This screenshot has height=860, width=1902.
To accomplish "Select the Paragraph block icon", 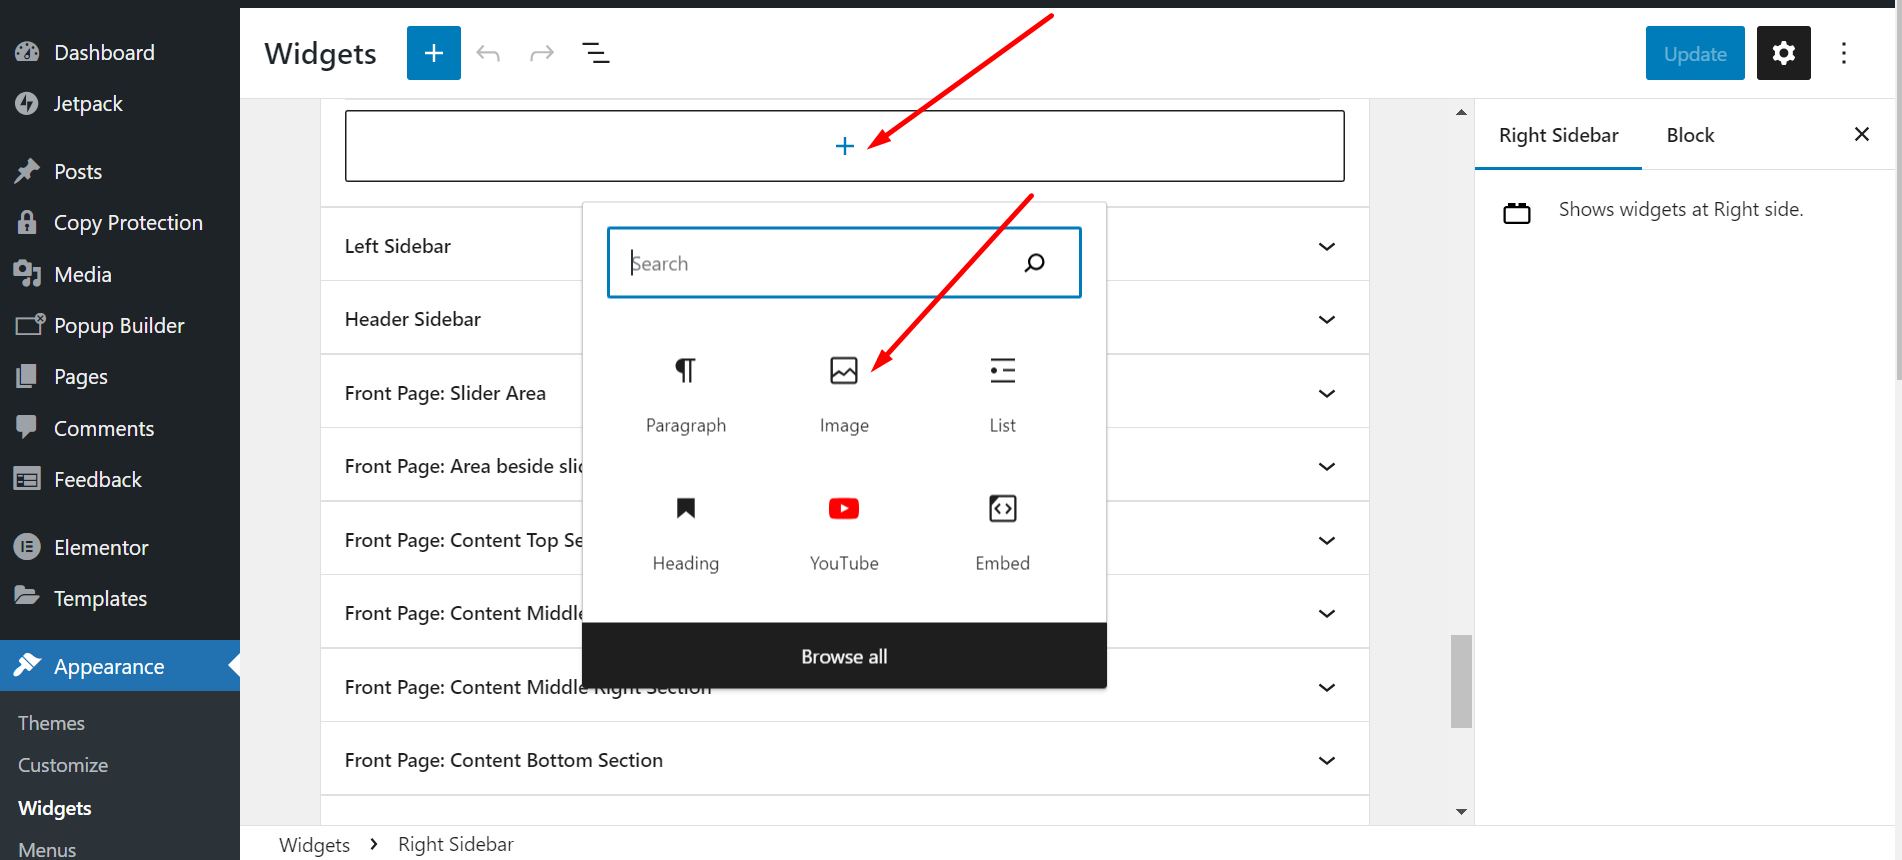I will coord(685,372).
